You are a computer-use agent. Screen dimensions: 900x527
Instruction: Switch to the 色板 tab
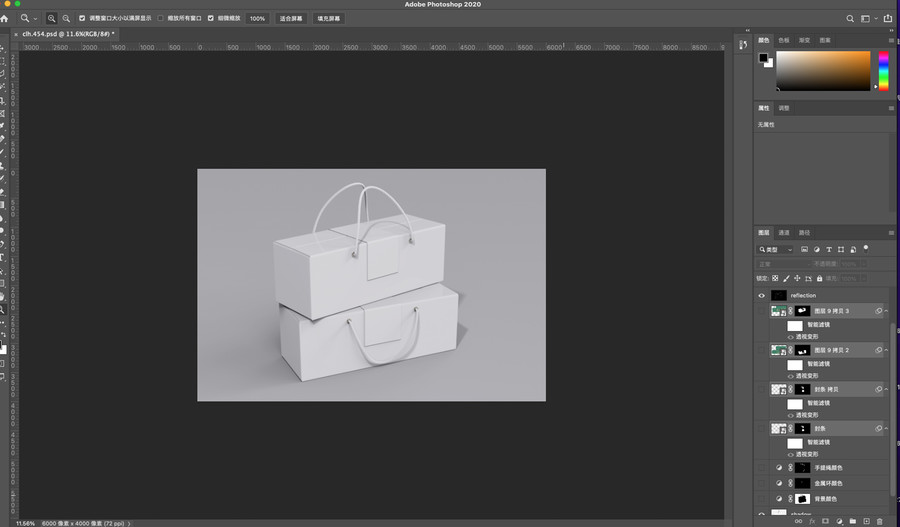coord(784,40)
